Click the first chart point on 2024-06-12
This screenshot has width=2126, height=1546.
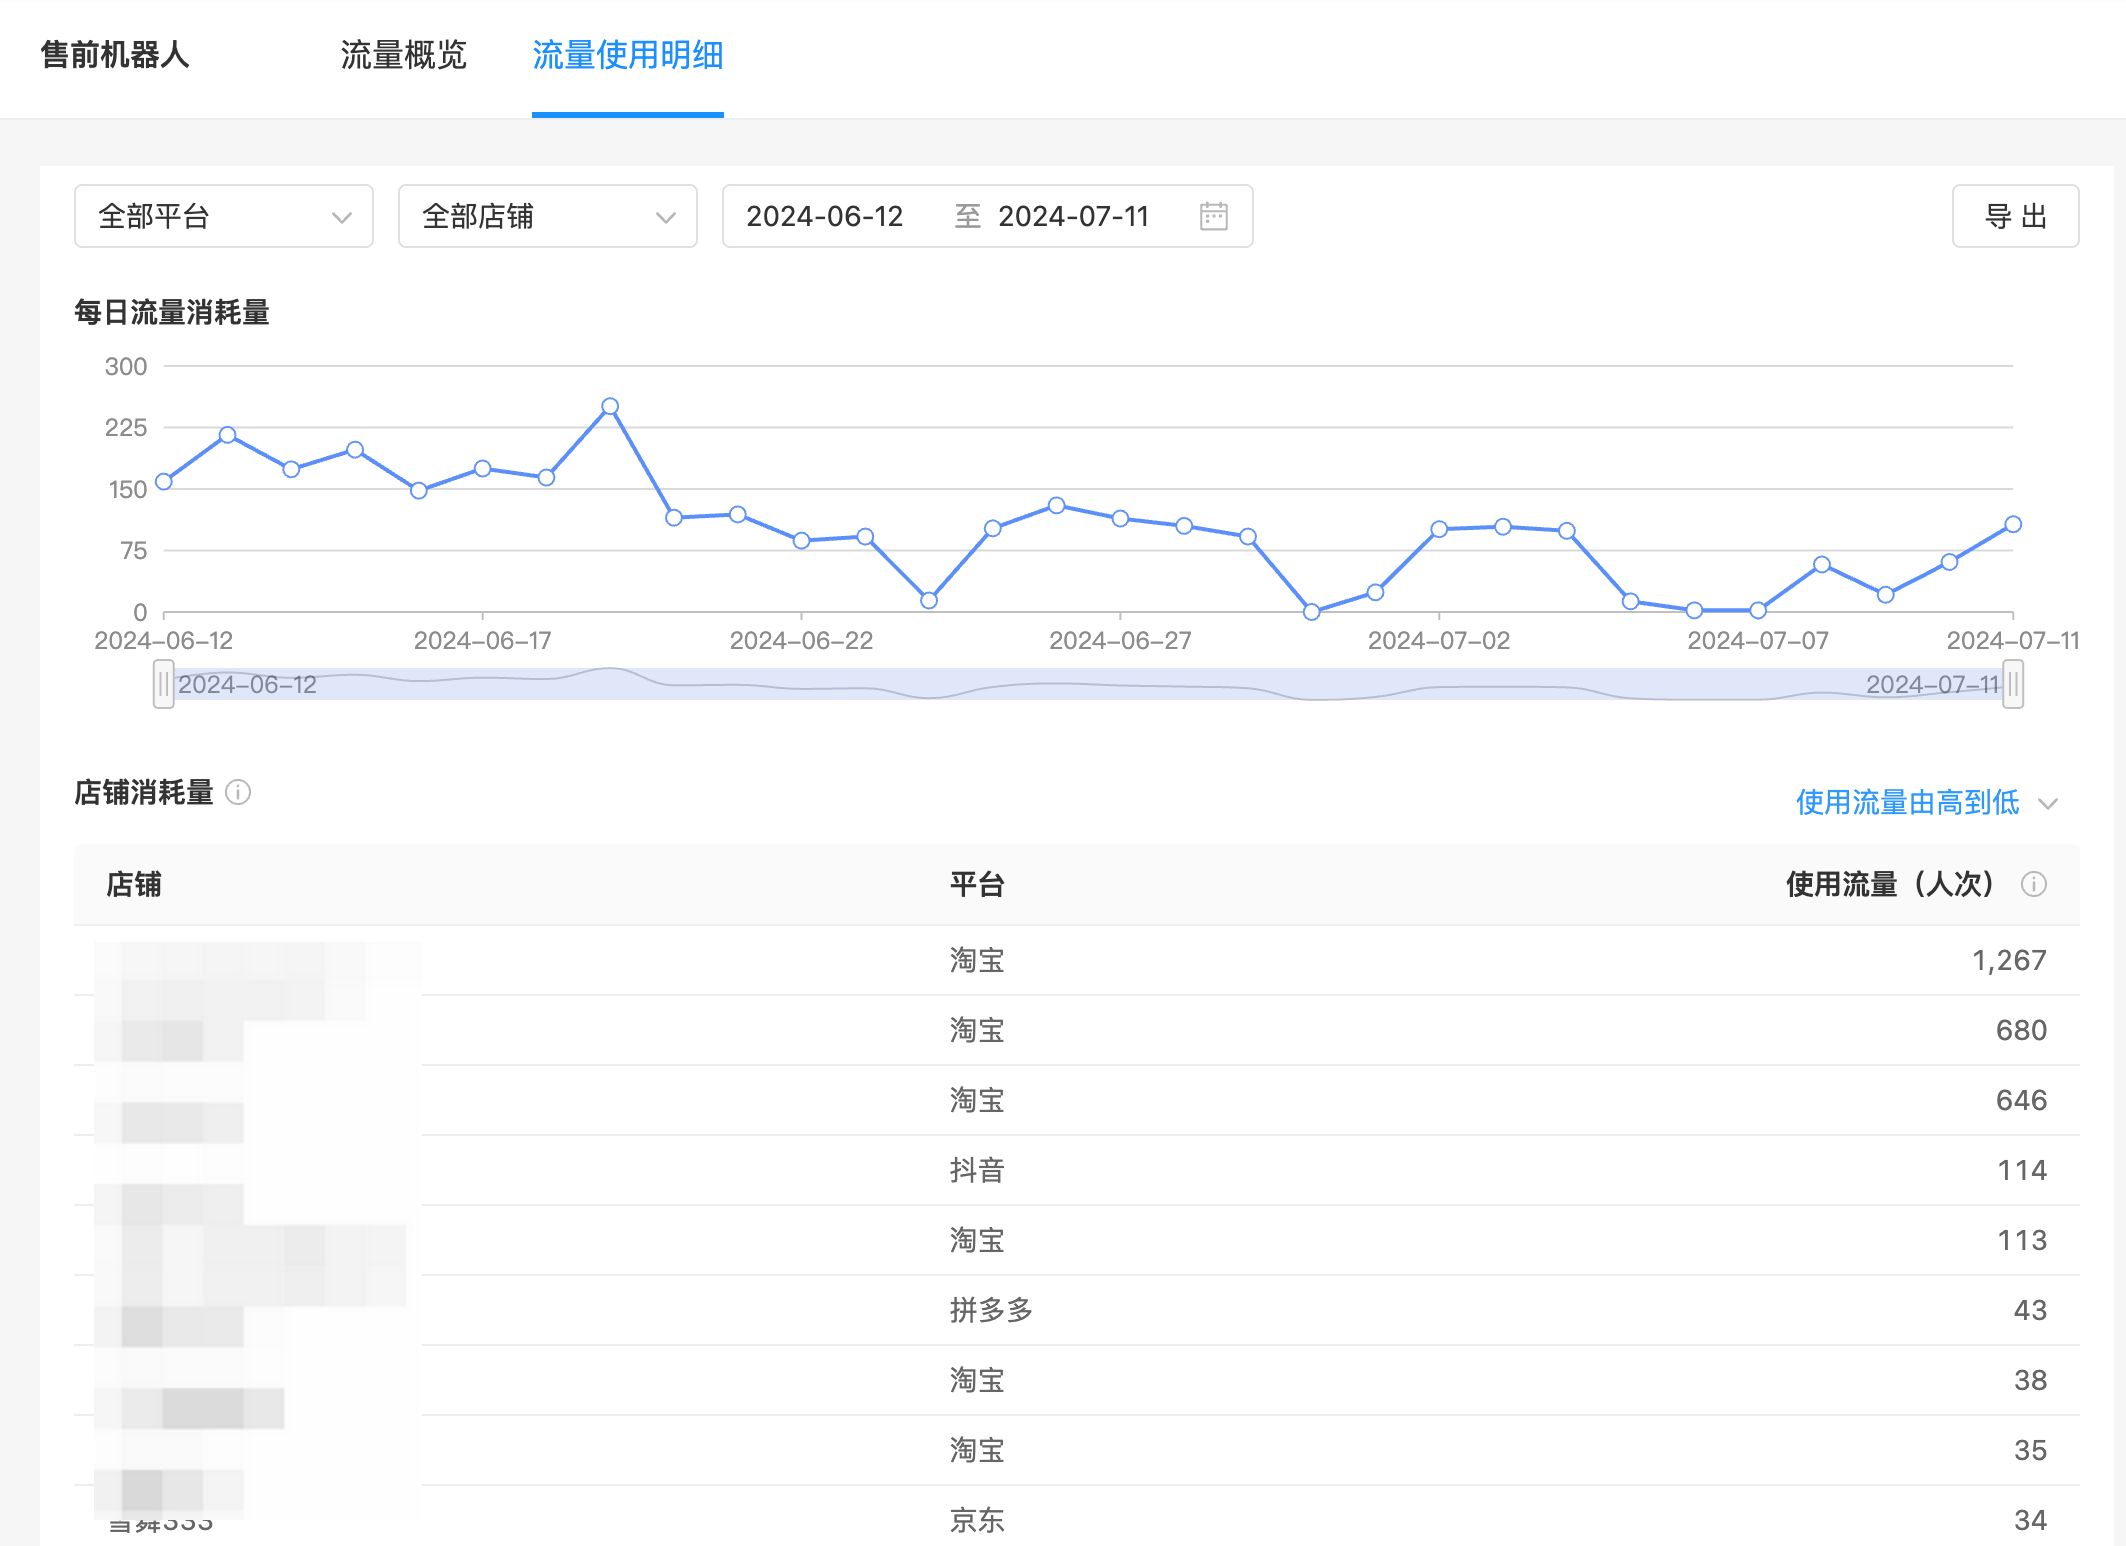click(164, 481)
